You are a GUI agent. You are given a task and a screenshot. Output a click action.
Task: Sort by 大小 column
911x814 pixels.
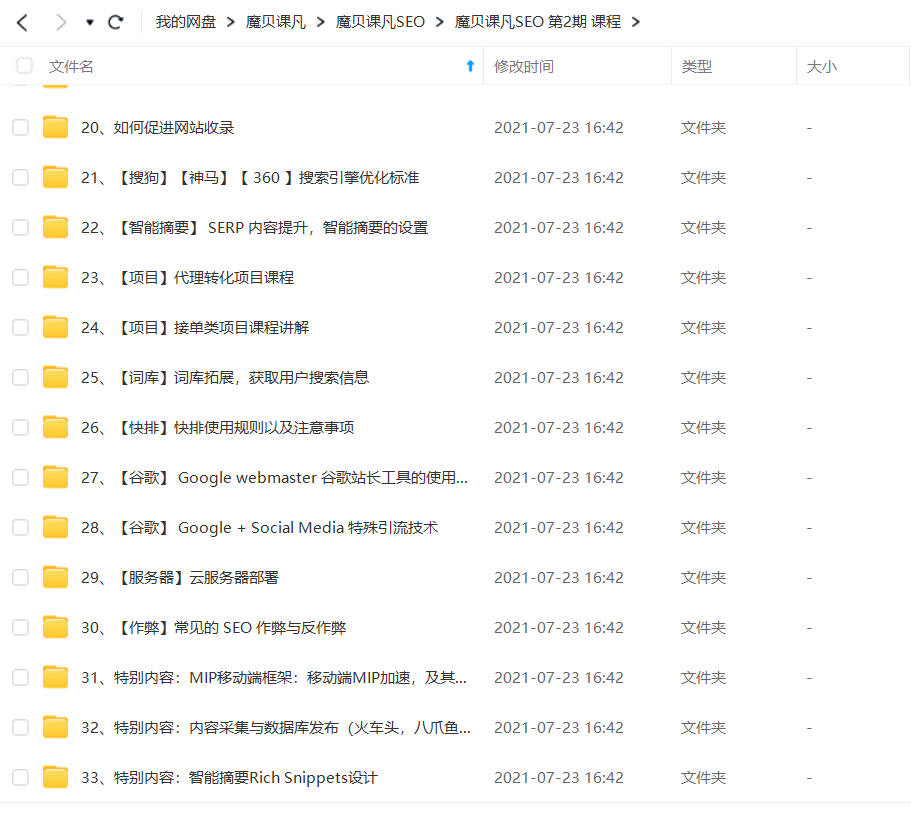pyautogui.click(x=822, y=66)
